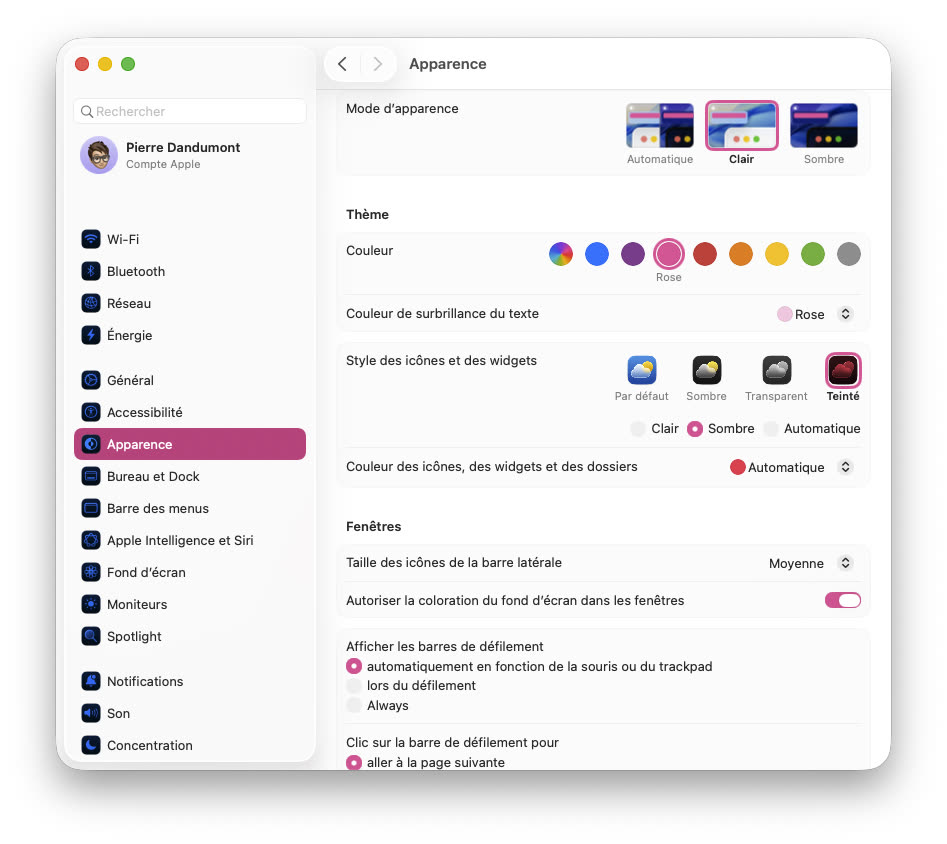Click the Son speaker icon
Viewport: 947px width, 844px height.
point(91,713)
